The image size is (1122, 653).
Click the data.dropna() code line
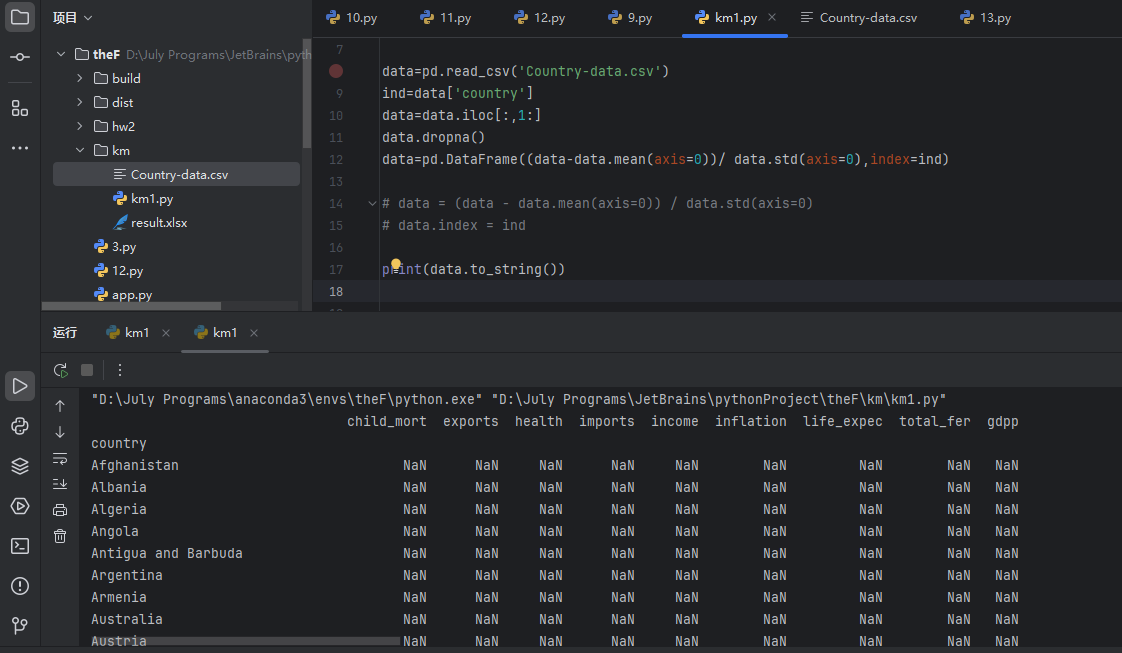434,137
